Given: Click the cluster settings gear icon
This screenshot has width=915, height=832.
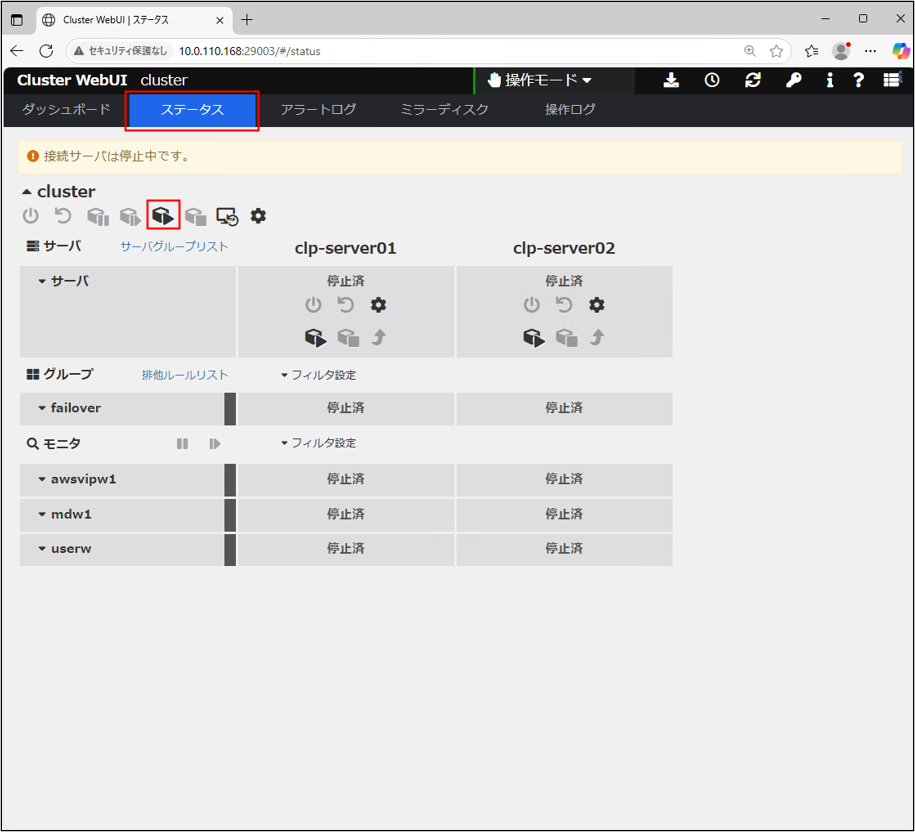Looking at the screenshot, I should point(258,216).
